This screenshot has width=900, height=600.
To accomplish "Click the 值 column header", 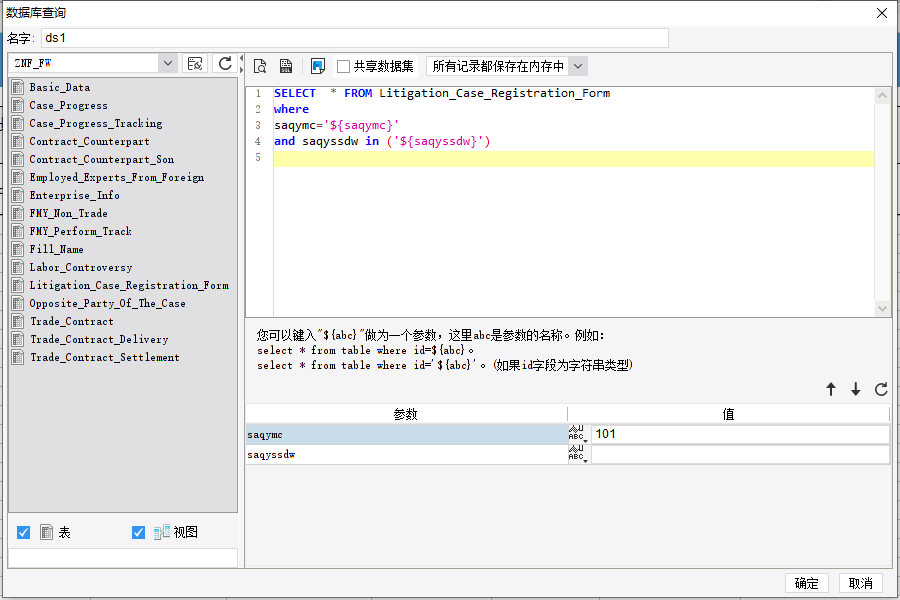I will pos(728,414).
